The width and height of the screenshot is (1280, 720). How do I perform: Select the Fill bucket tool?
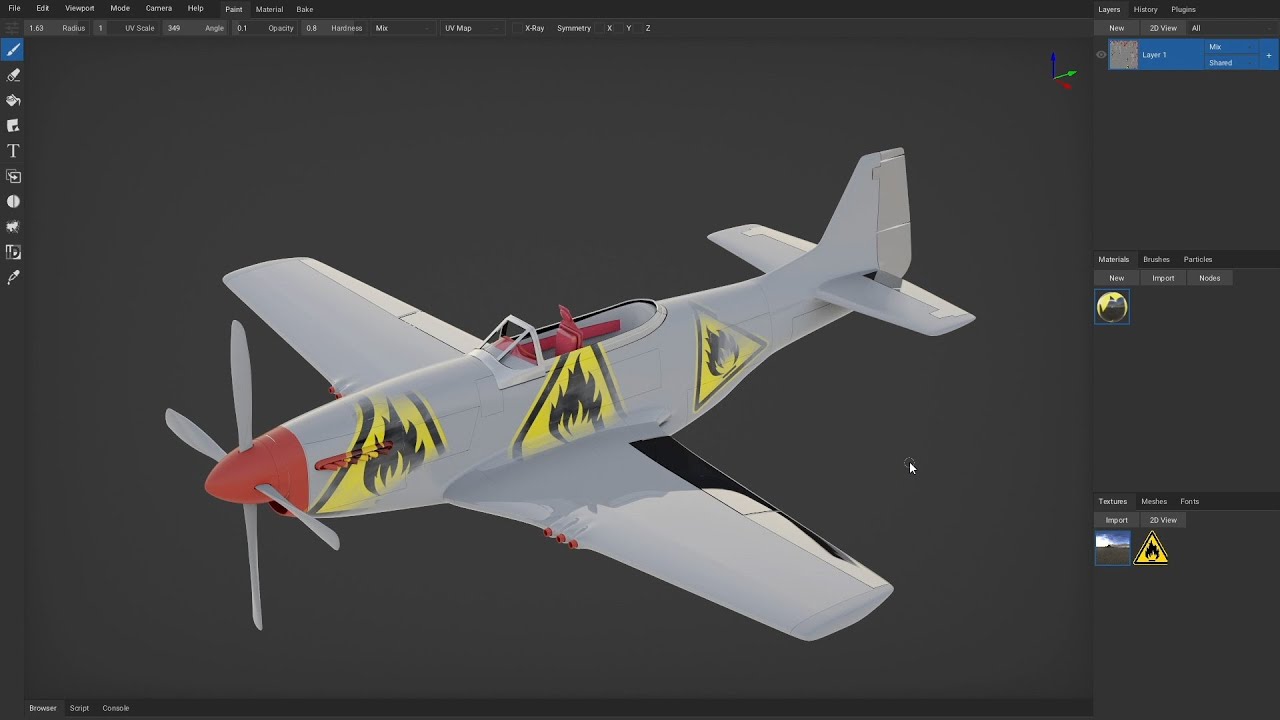click(13, 100)
